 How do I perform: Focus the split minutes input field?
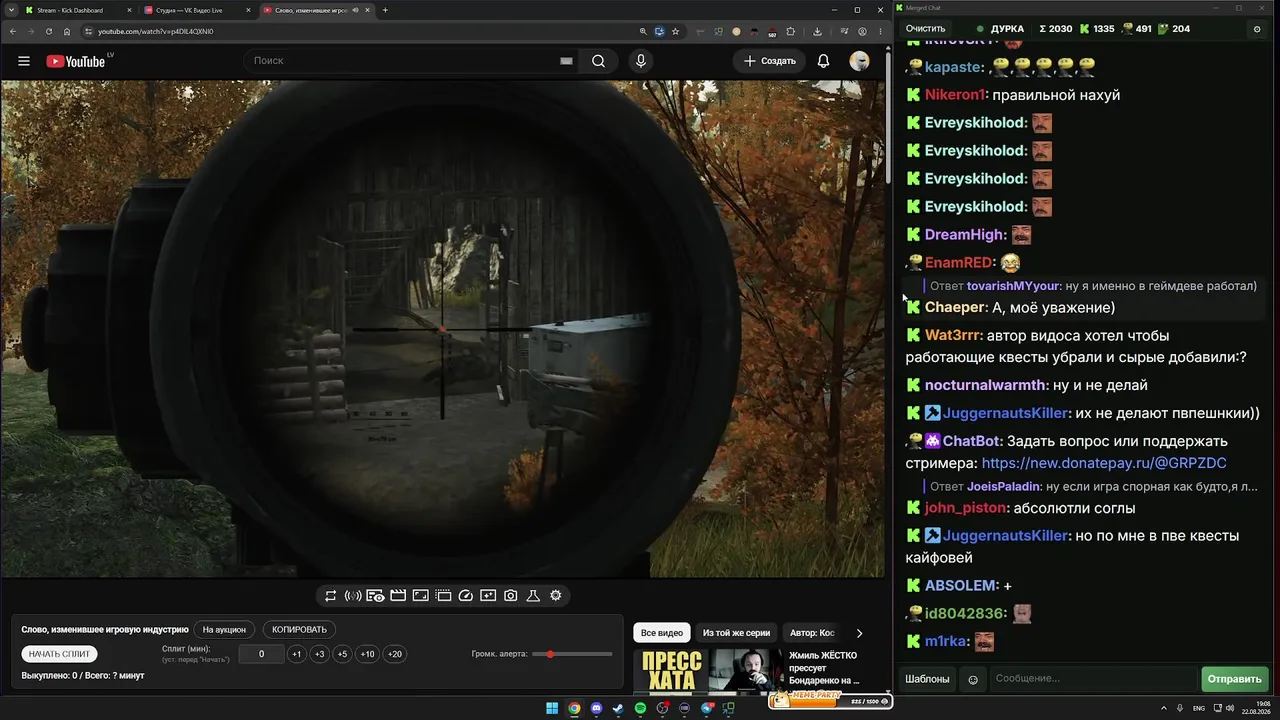(261, 654)
